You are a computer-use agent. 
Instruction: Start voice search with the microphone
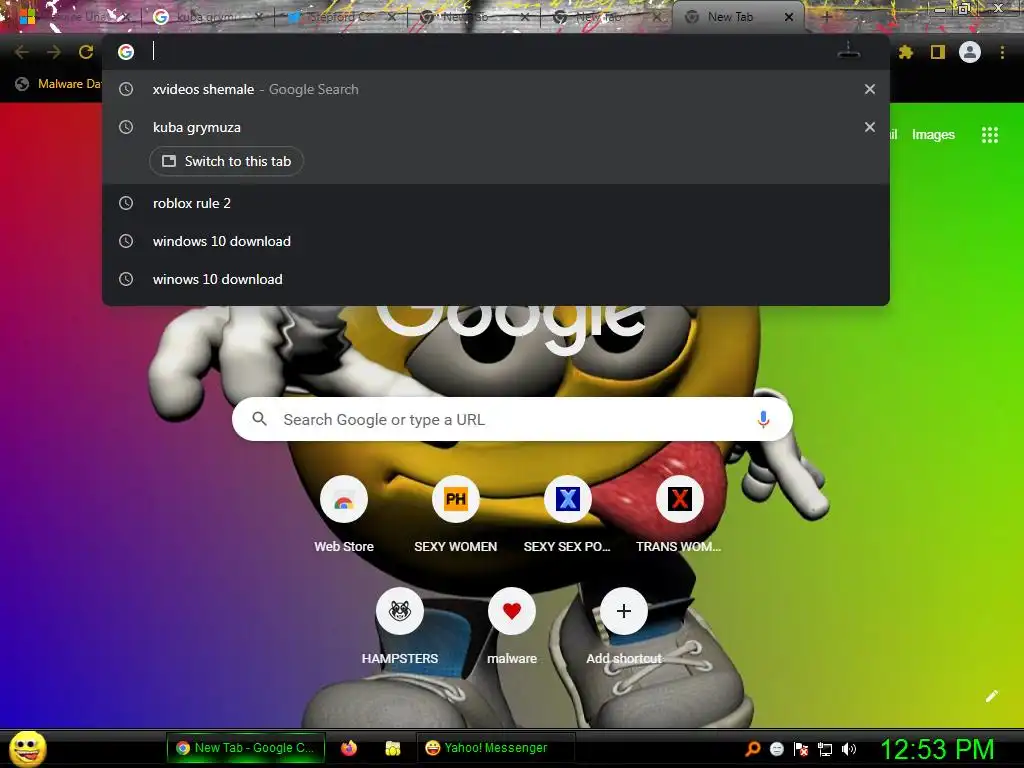(763, 419)
